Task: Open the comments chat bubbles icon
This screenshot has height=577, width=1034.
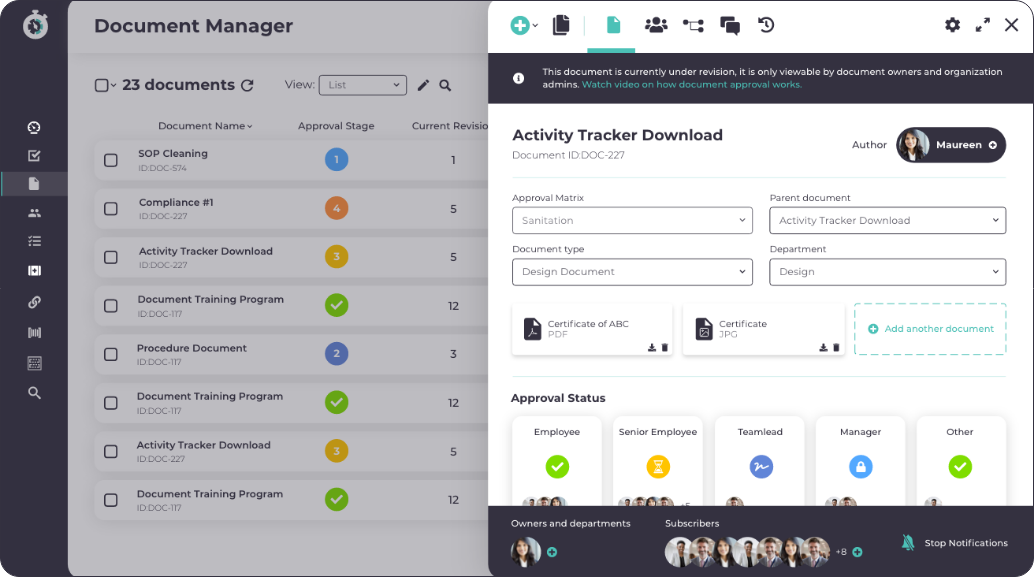Action: pos(730,26)
